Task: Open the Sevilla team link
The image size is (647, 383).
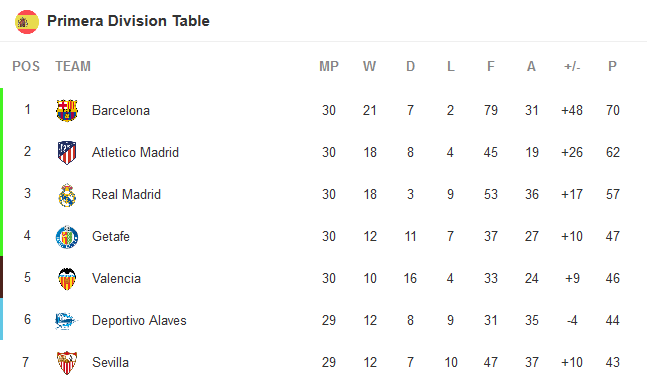Action: coord(110,362)
